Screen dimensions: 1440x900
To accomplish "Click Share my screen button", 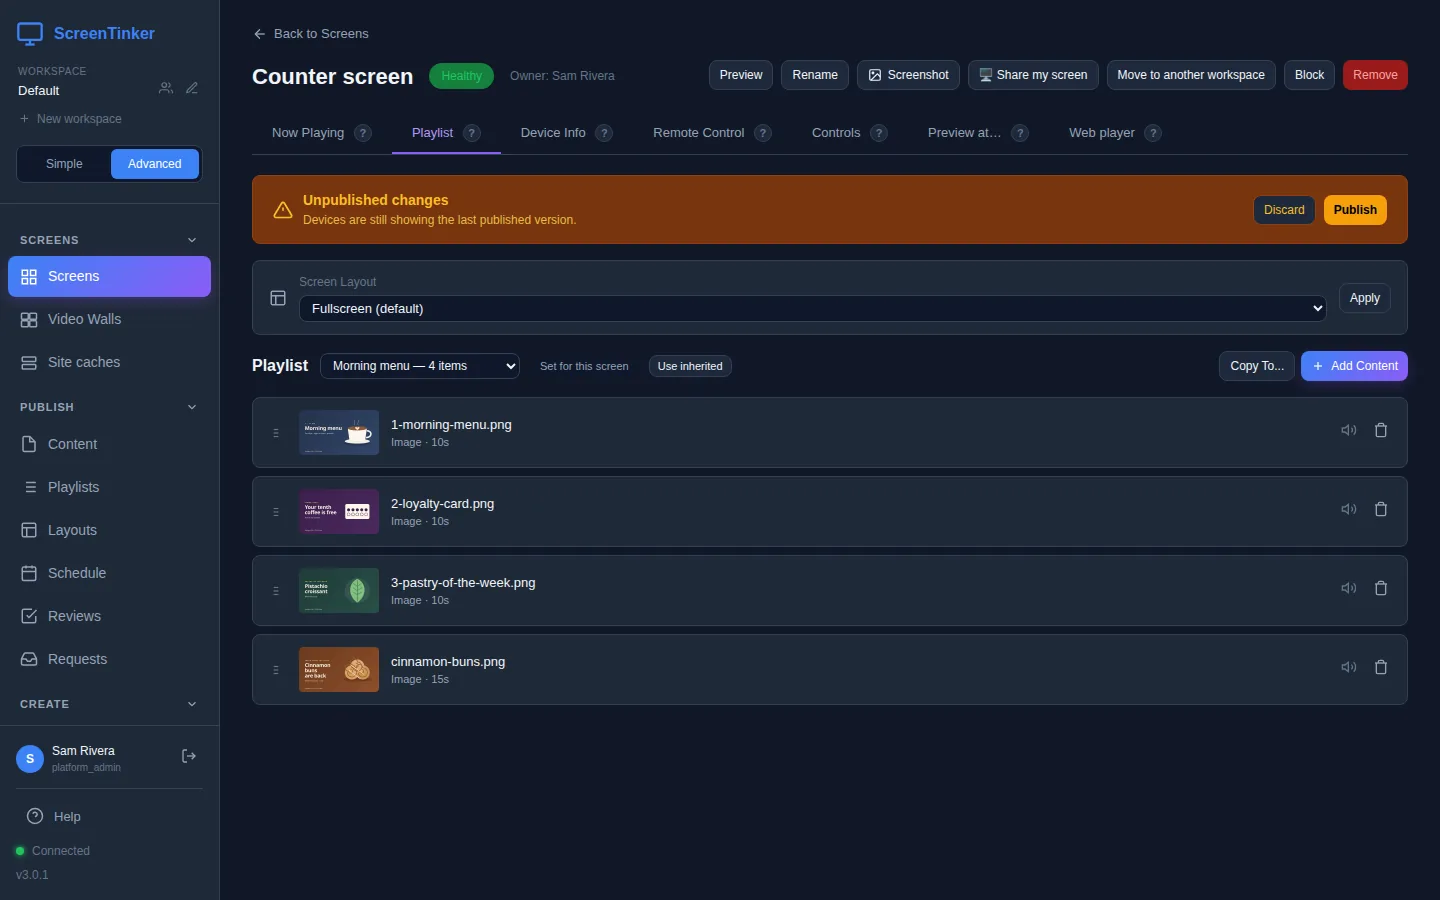I will pyautogui.click(x=1033, y=75).
